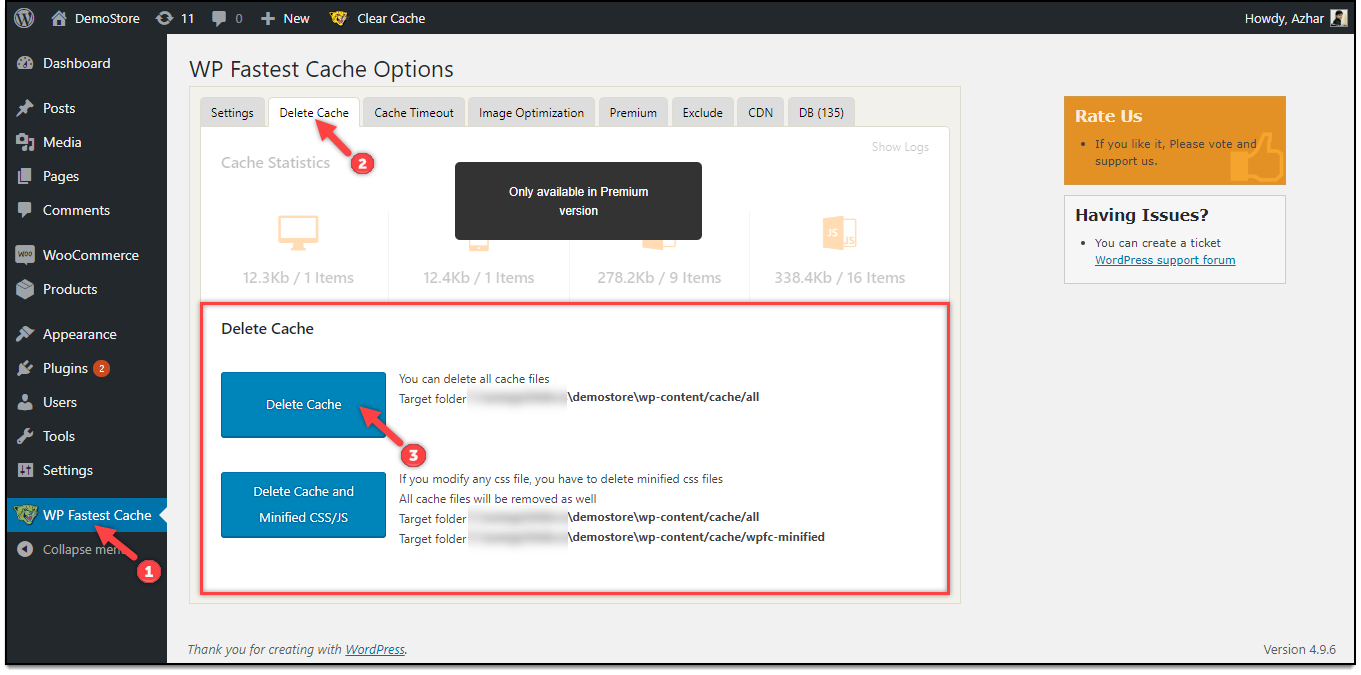Click the Show Logs link
This screenshot has width=1361, height=675.
(x=900, y=146)
